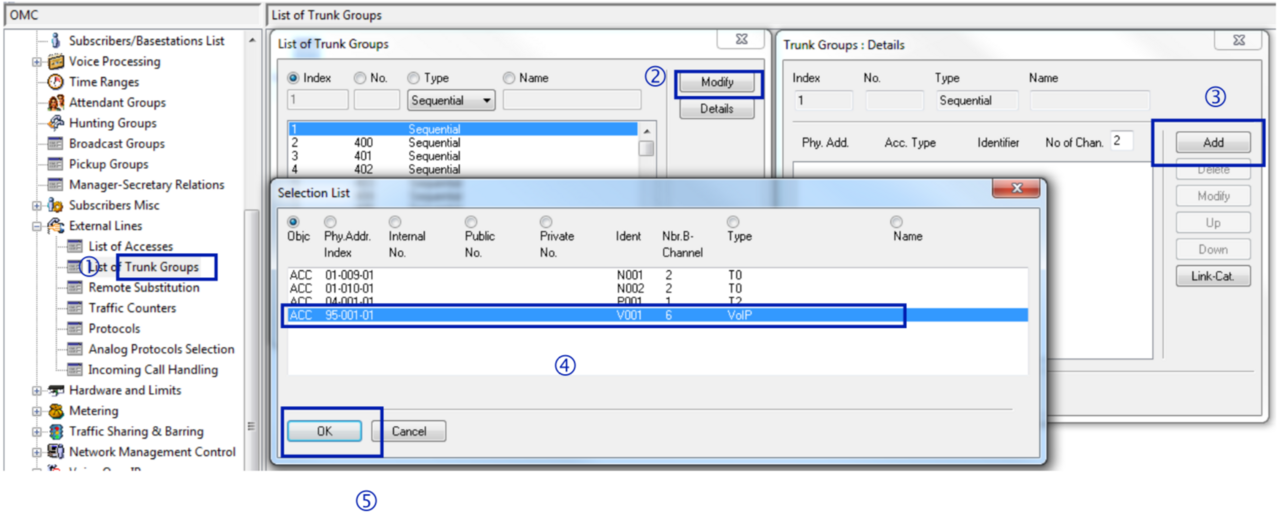Confirm selection with the OK button

pos(324,431)
